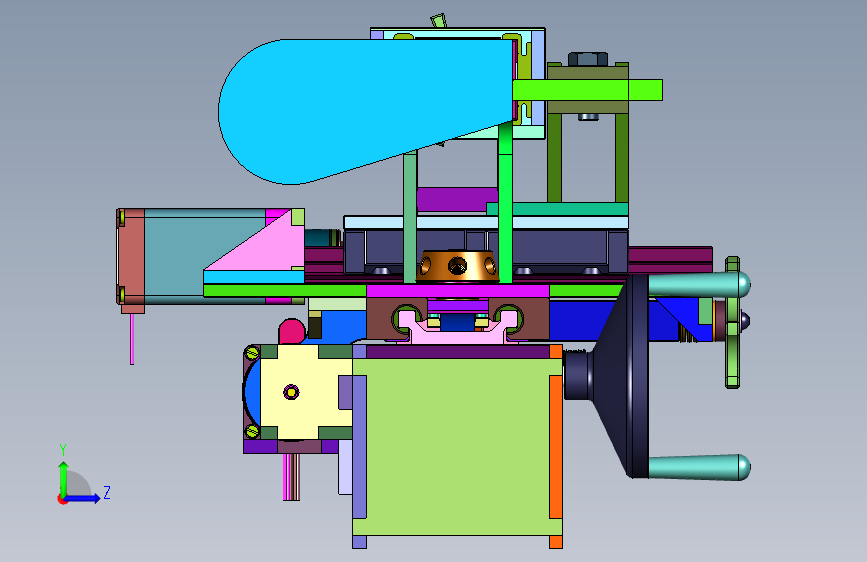Viewport: 867px width, 562px height.
Task: Select the brick-red motor end cap
Action: 131,259
